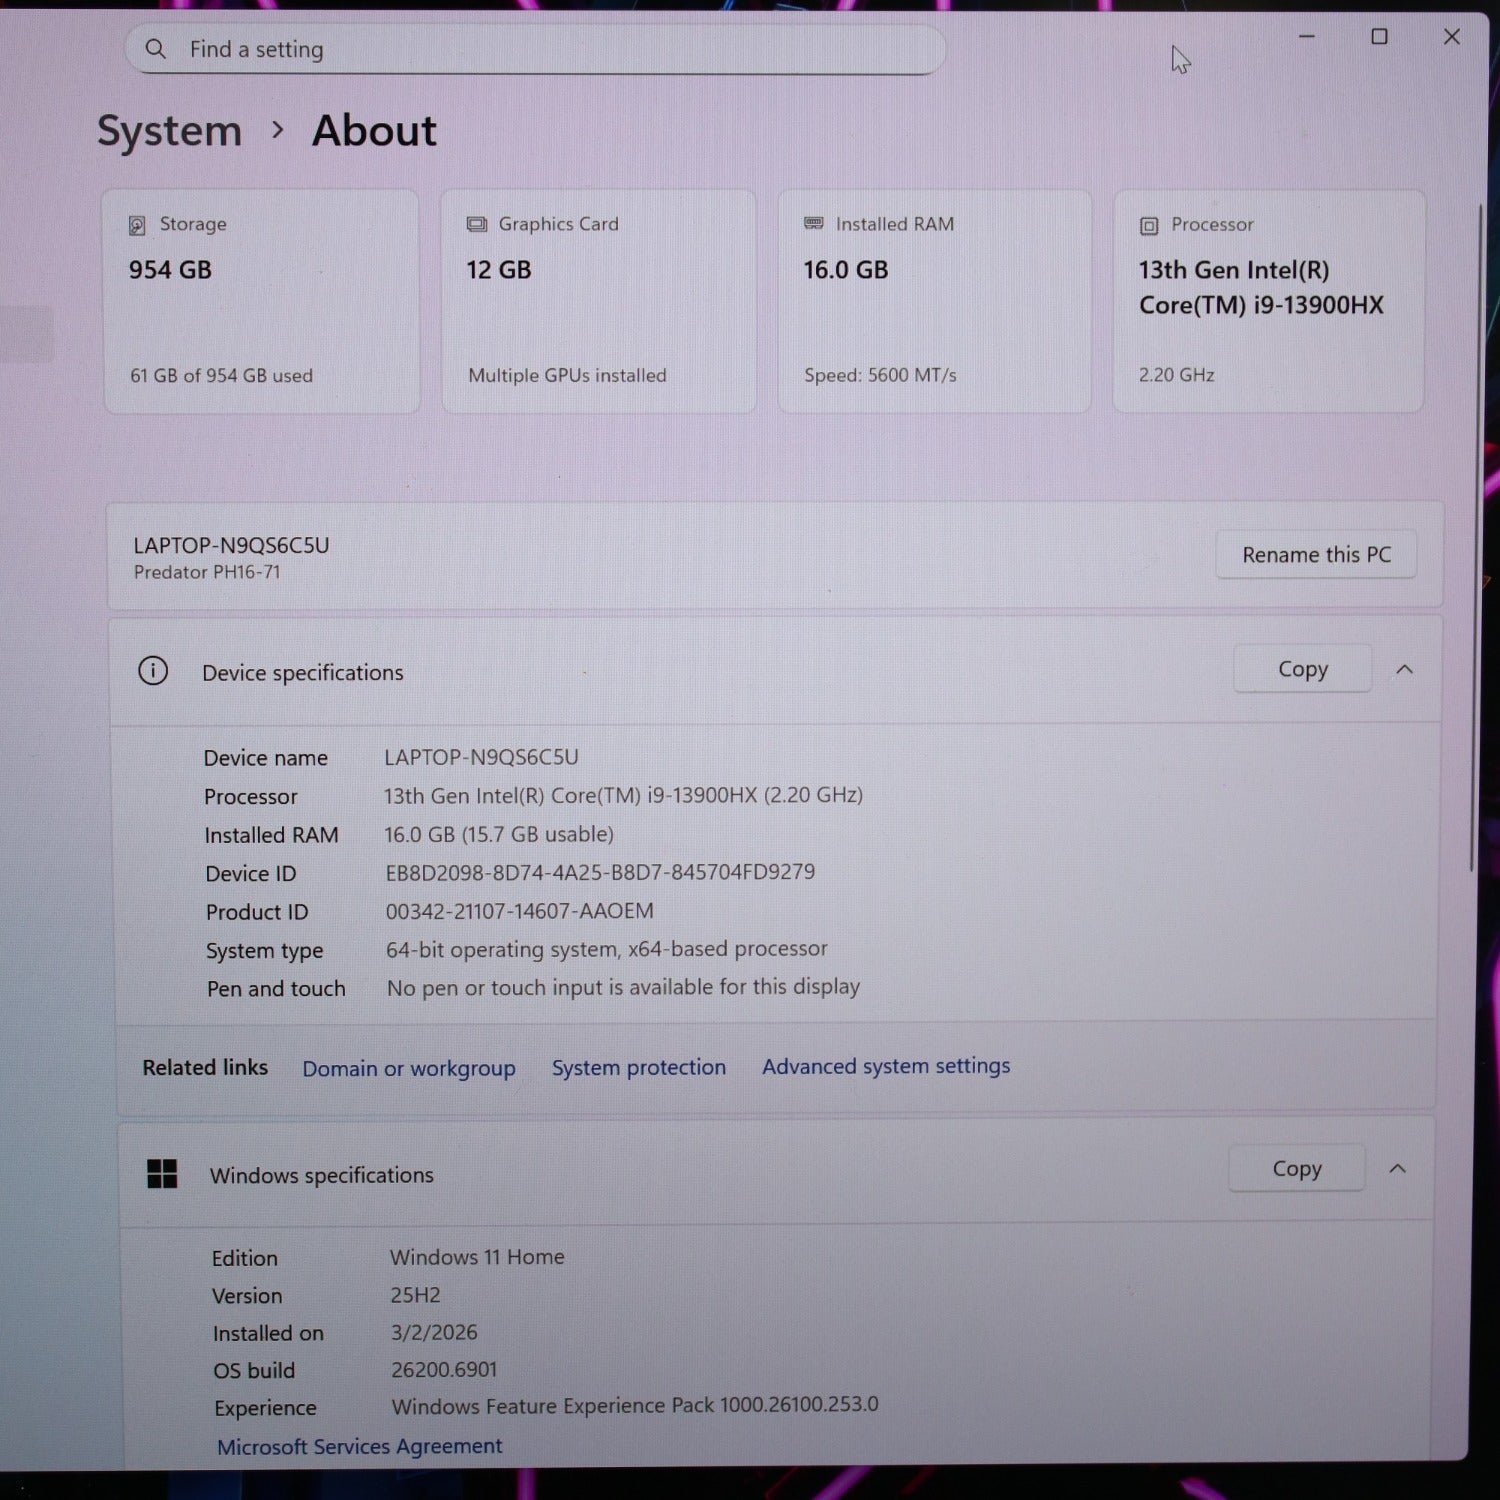1500x1500 pixels.
Task: Go back to System breadcrumb
Action: click(x=170, y=131)
